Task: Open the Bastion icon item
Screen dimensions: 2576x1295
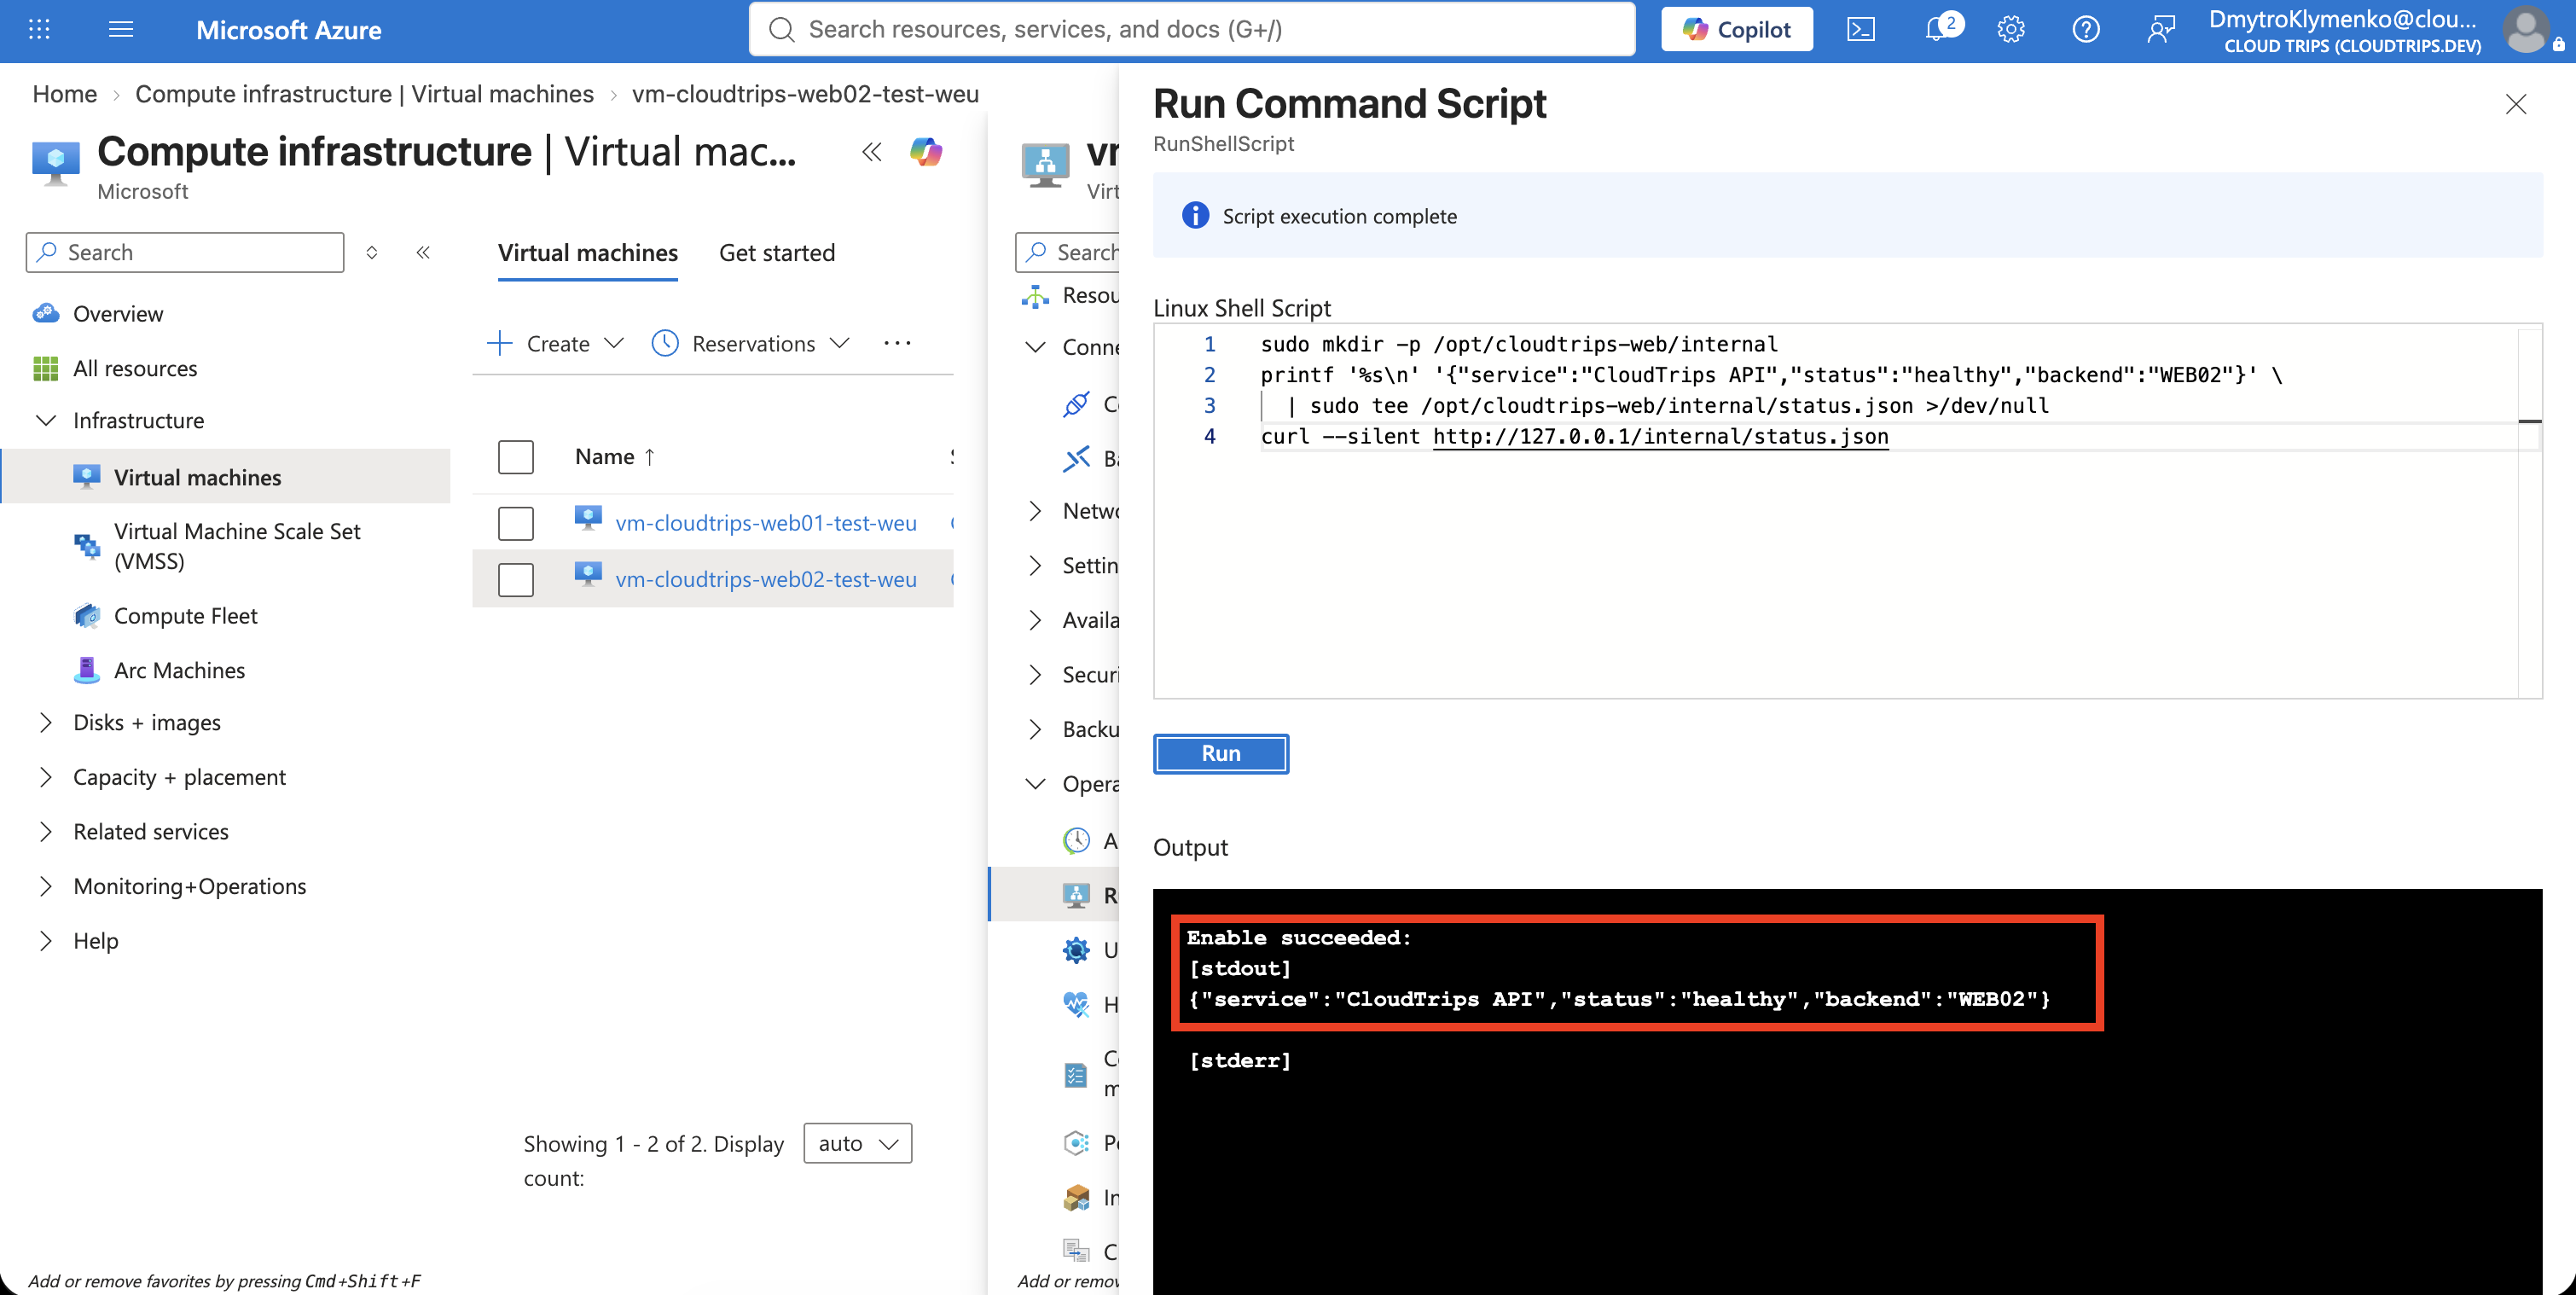Action: 1076,458
